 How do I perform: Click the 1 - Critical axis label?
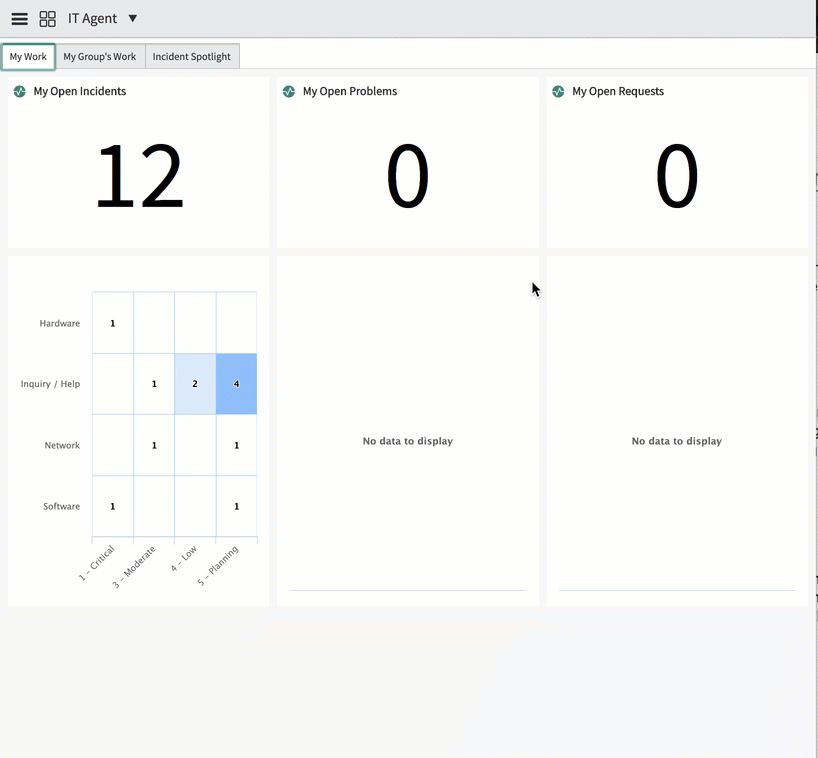[97, 563]
